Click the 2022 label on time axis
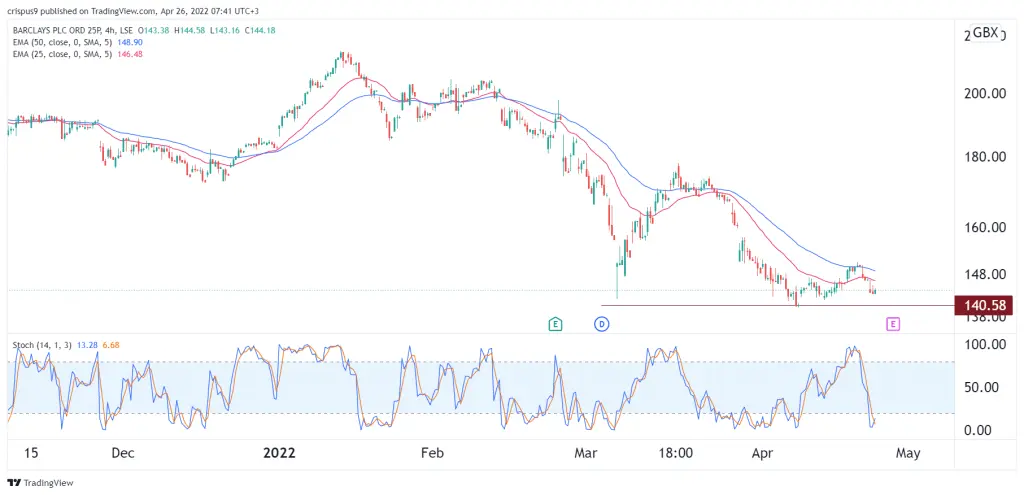The height and width of the screenshot is (495, 1024). tap(279, 453)
